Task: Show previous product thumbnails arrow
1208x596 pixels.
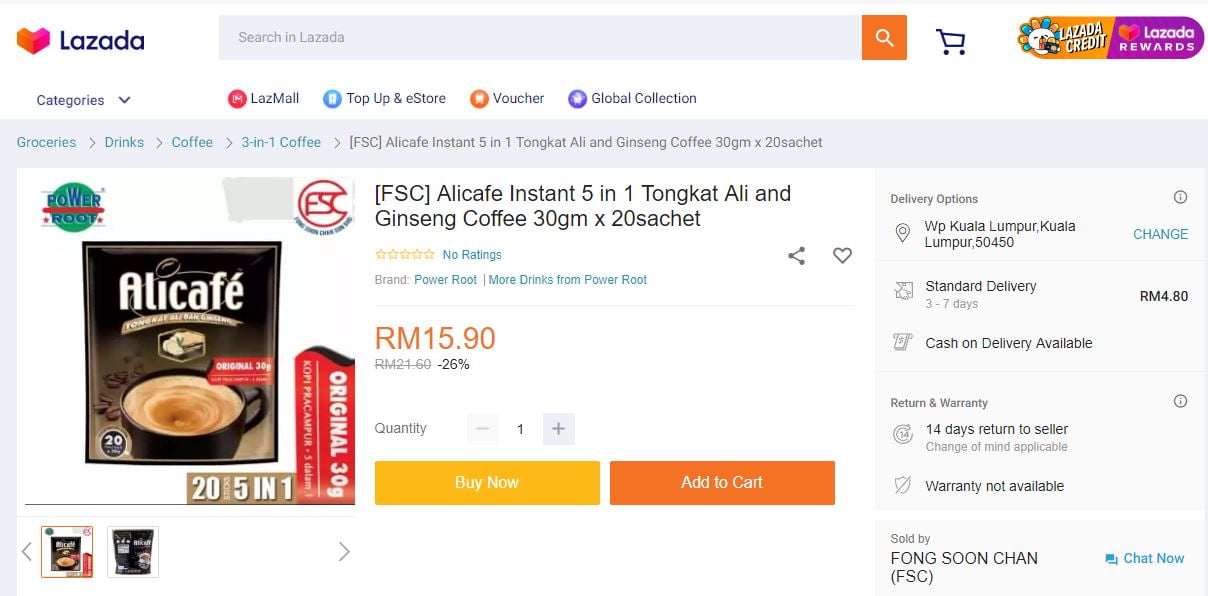Action: click(x=27, y=551)
